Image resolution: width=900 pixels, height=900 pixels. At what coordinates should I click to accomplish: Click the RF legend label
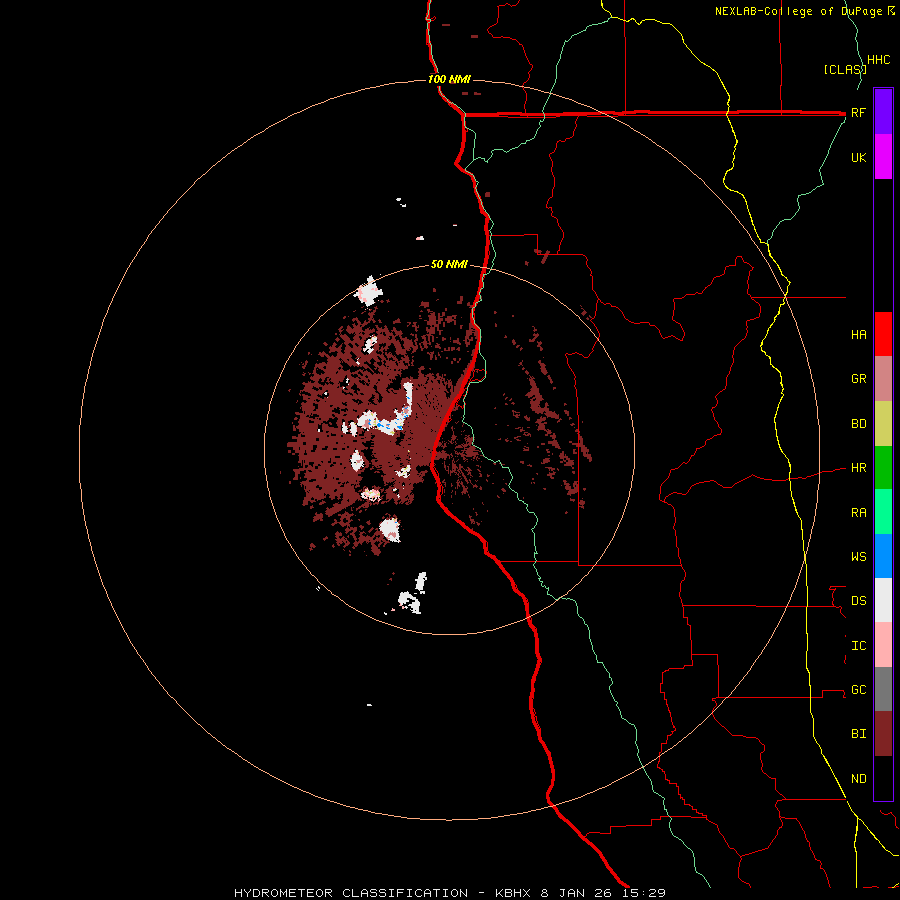(x=858, y=112)
